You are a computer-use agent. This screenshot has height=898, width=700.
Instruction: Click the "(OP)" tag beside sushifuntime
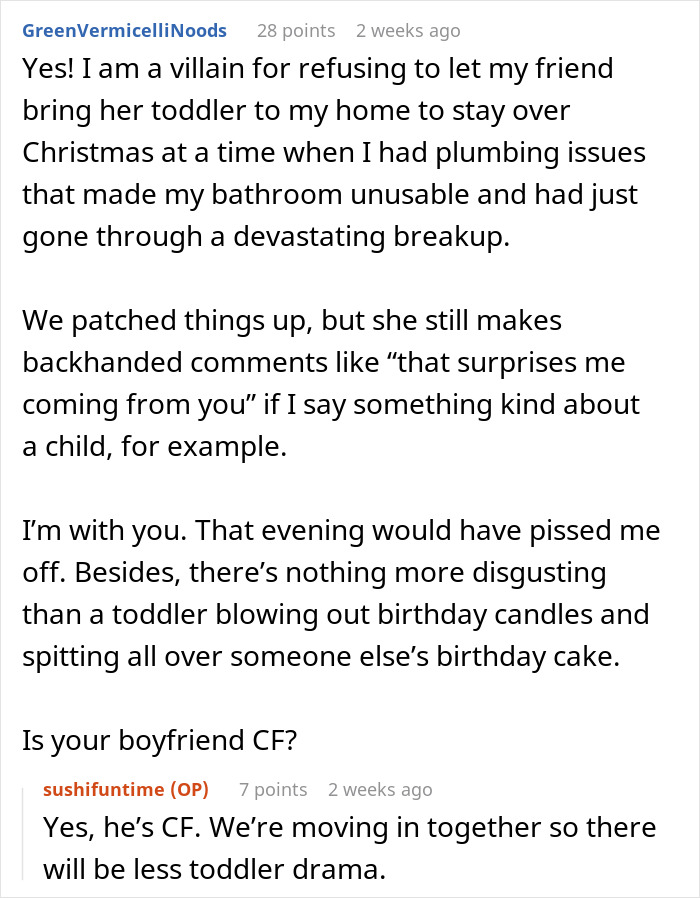(189, 789)
